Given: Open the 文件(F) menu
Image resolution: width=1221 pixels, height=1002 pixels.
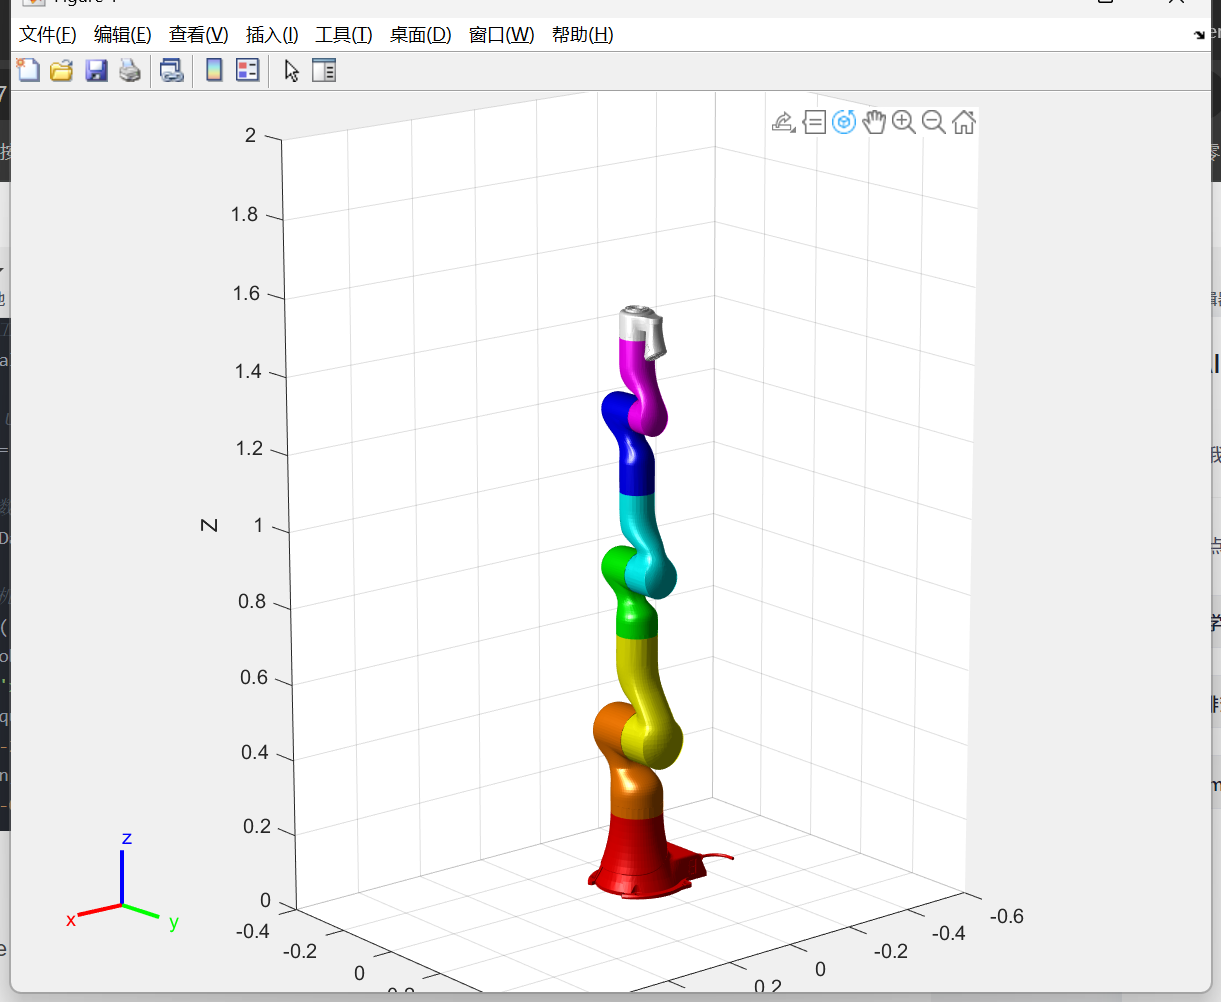Looking at the screenshot, I should click(48, 35).
